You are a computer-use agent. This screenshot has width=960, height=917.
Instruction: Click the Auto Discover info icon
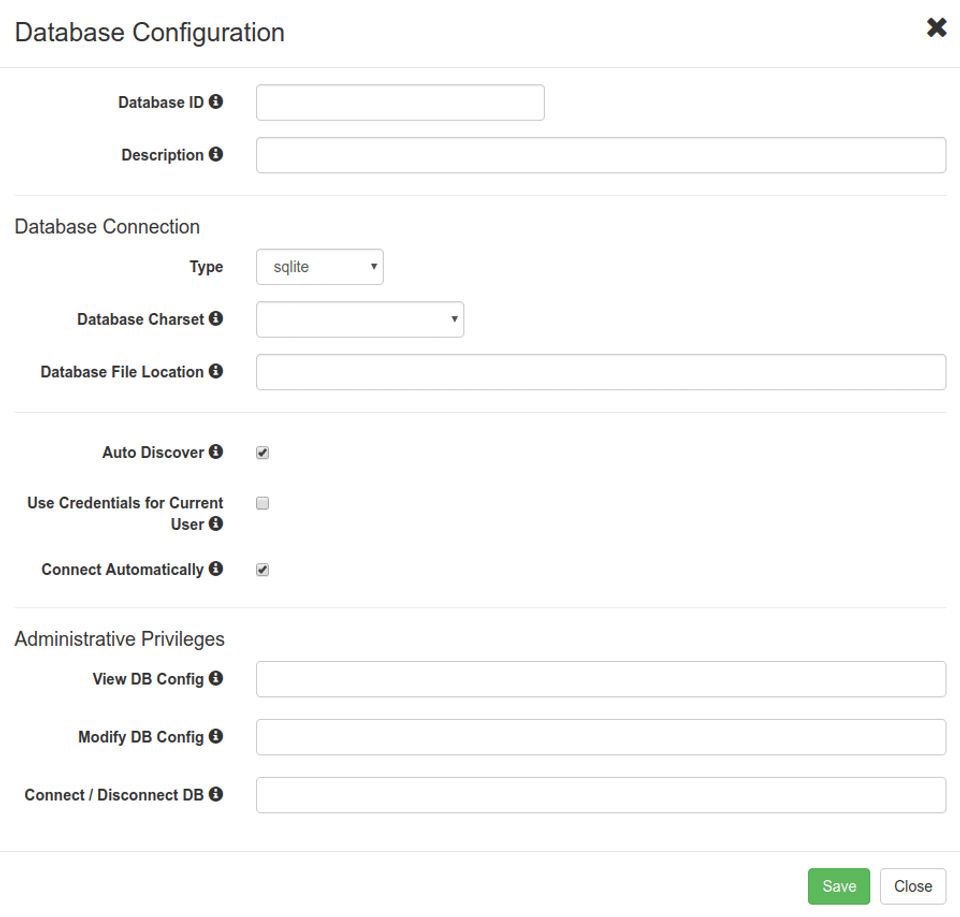click(x=216, y=452)
